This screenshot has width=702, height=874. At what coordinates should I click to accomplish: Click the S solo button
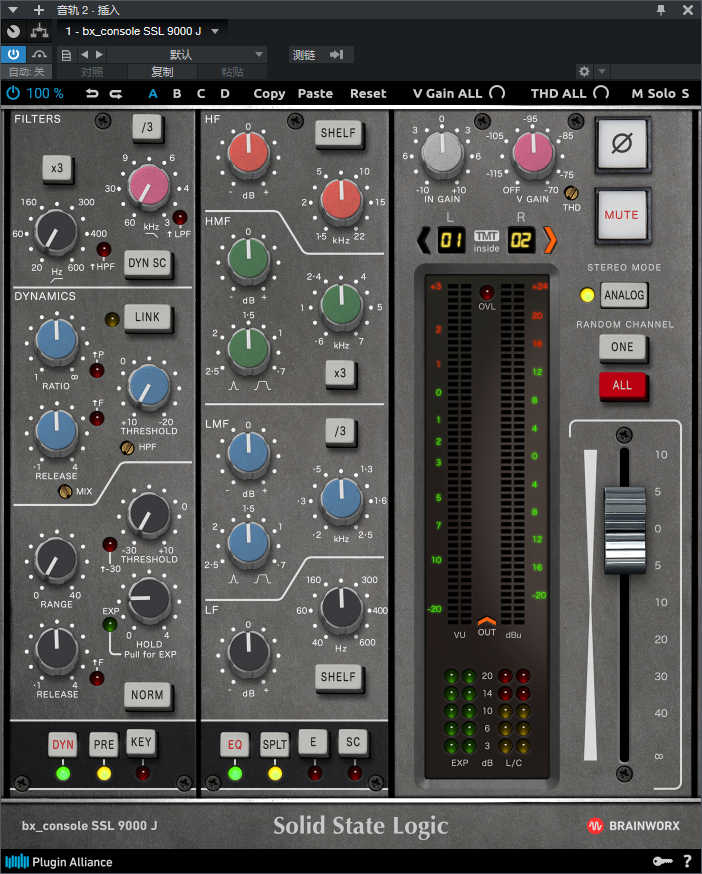685,94
